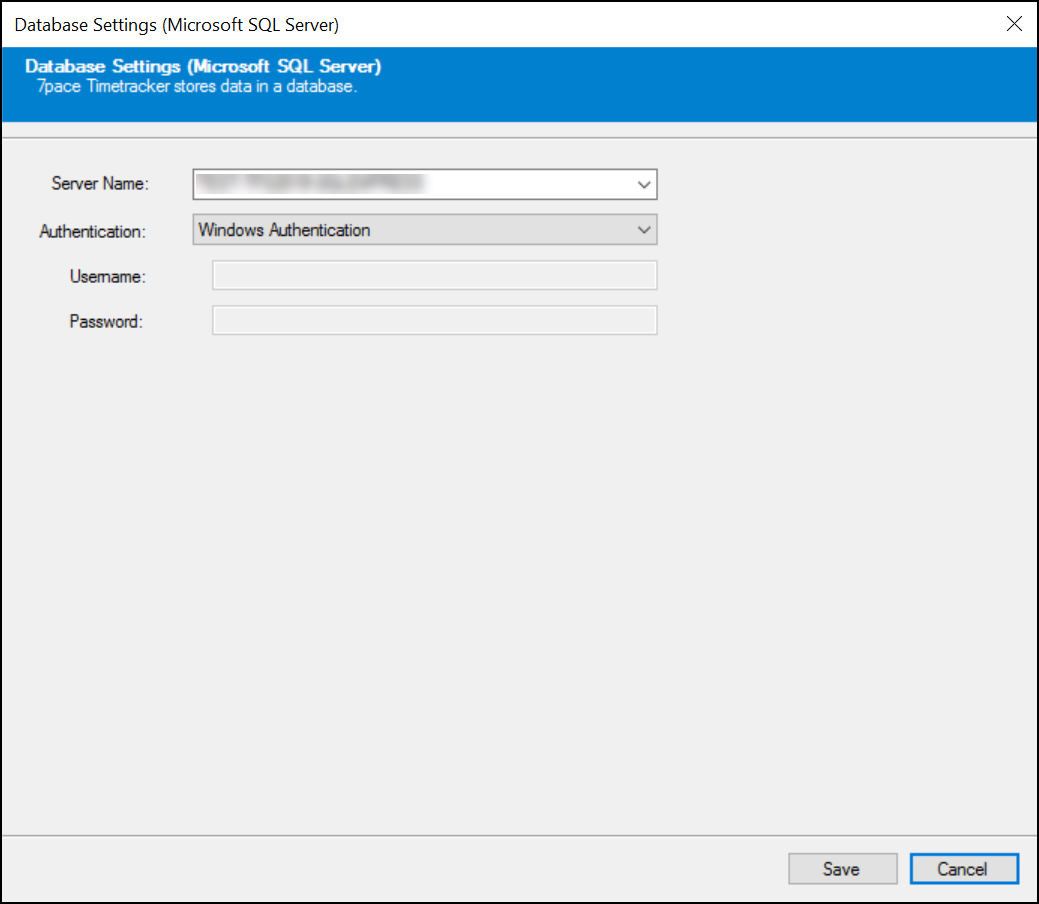Cancel the database settings dialog
Viewport: 1039px width, 904px height.
click(964, 868)
